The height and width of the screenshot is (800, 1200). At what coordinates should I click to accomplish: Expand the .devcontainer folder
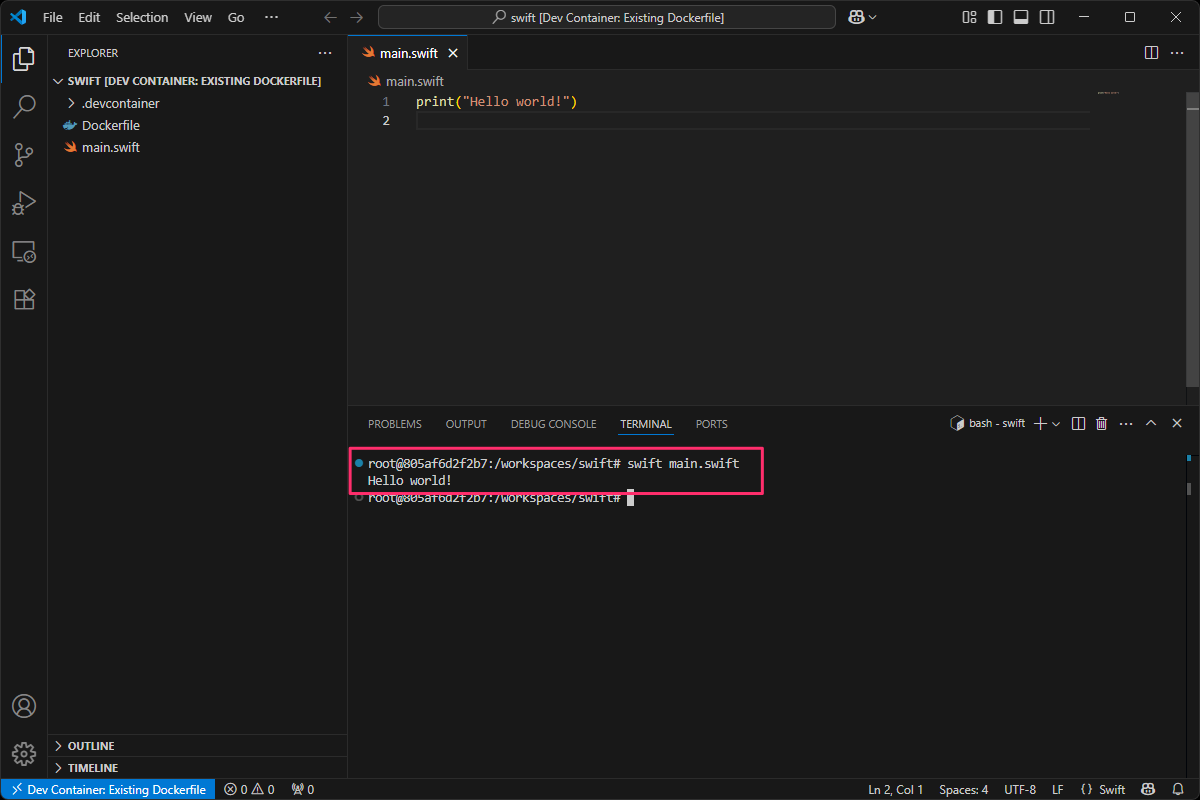click(197, 103)
